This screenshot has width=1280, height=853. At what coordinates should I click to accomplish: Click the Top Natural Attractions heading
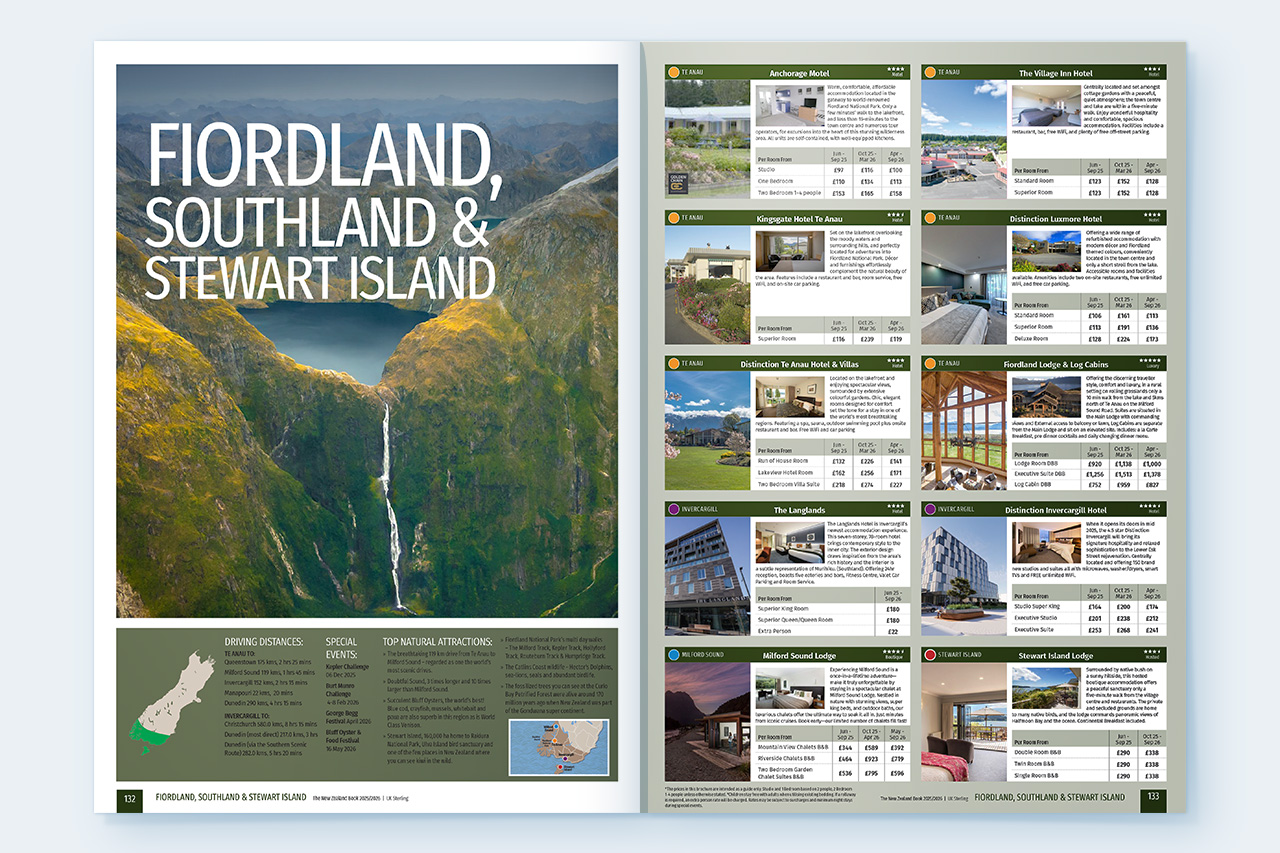[x=437, y=642]
